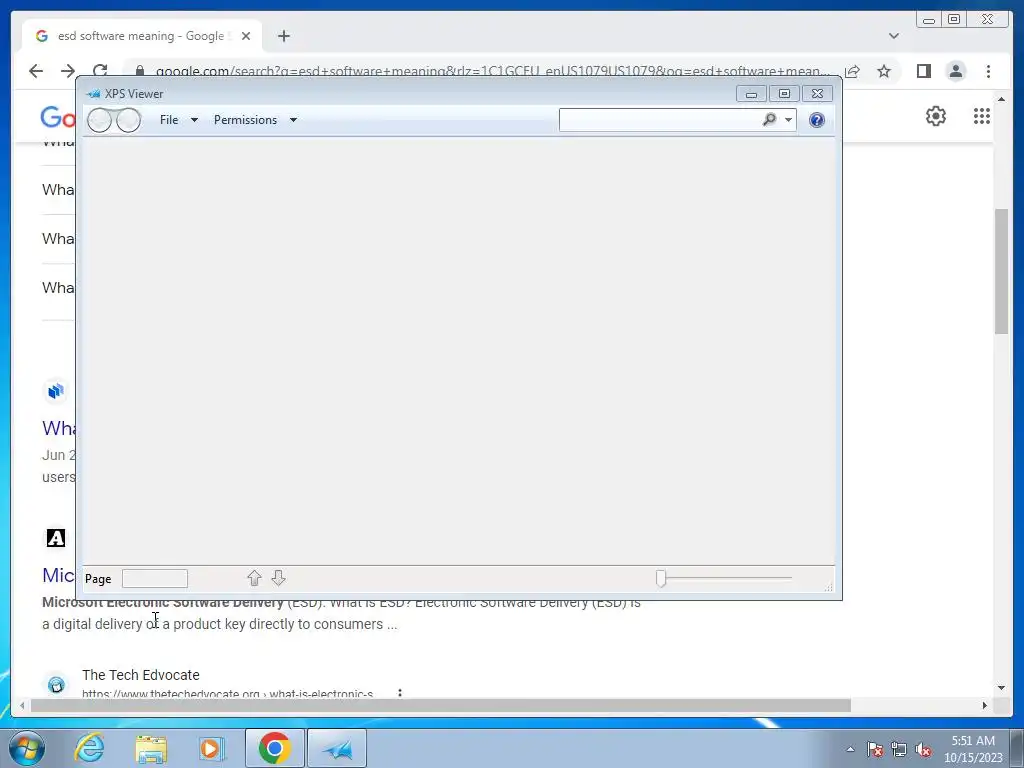Click the network tray icon
Image resolution: width=1024 pixels, height=768 pixels.
(x=899, y=749)
